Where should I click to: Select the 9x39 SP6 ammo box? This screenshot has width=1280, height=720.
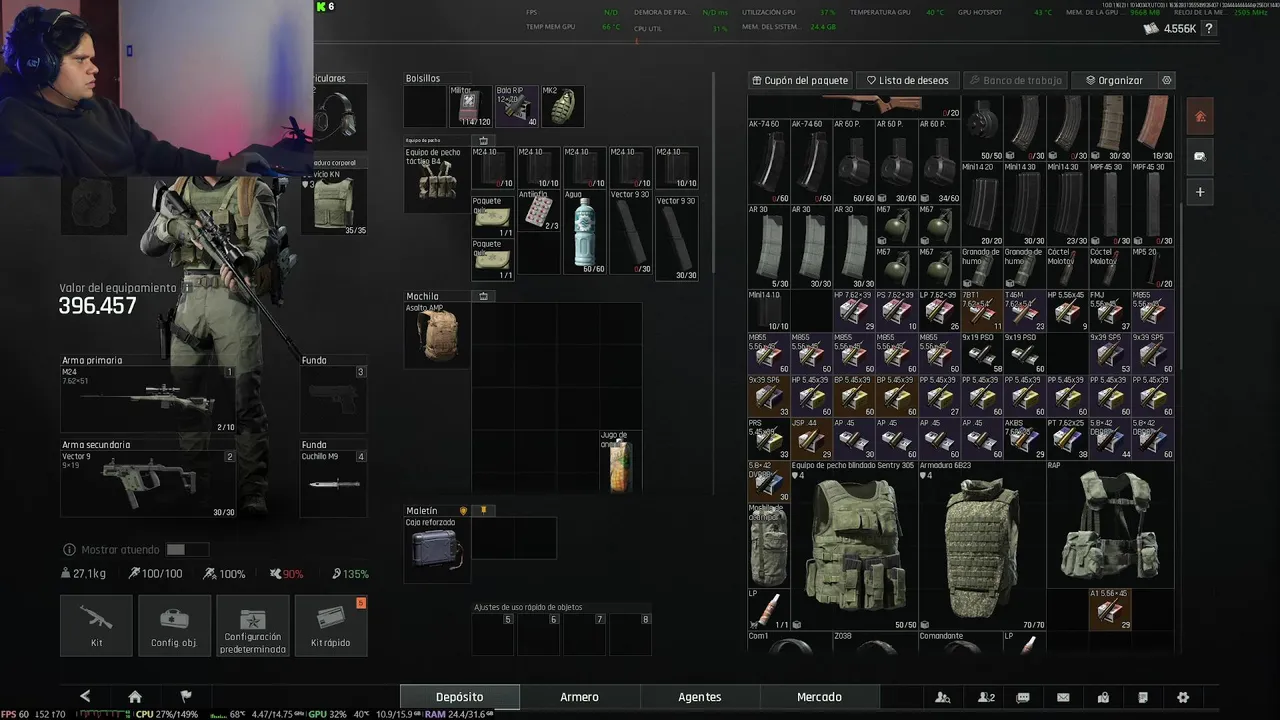click(768, 396)
